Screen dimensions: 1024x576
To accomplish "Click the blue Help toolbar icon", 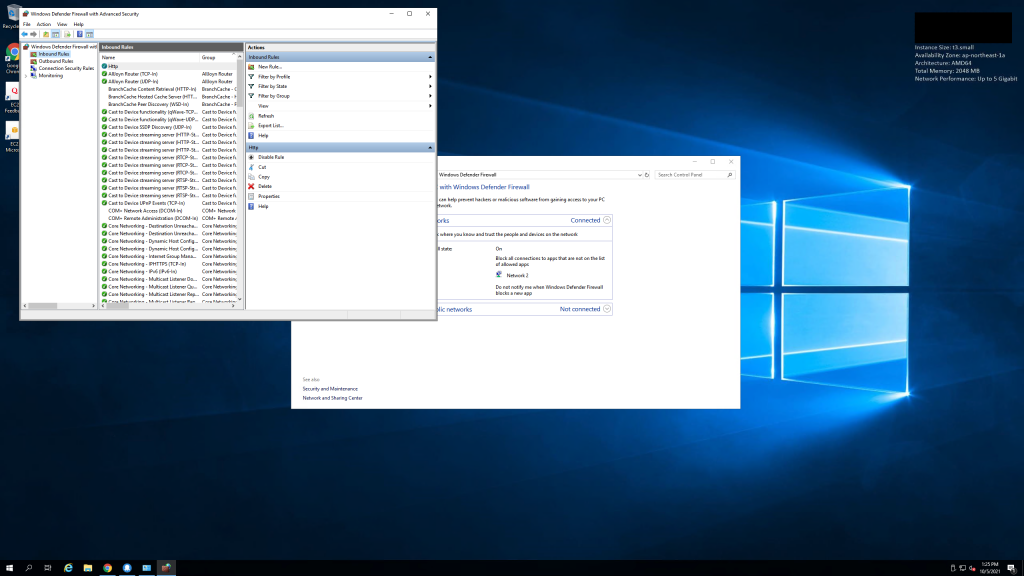I will (80, 34).
